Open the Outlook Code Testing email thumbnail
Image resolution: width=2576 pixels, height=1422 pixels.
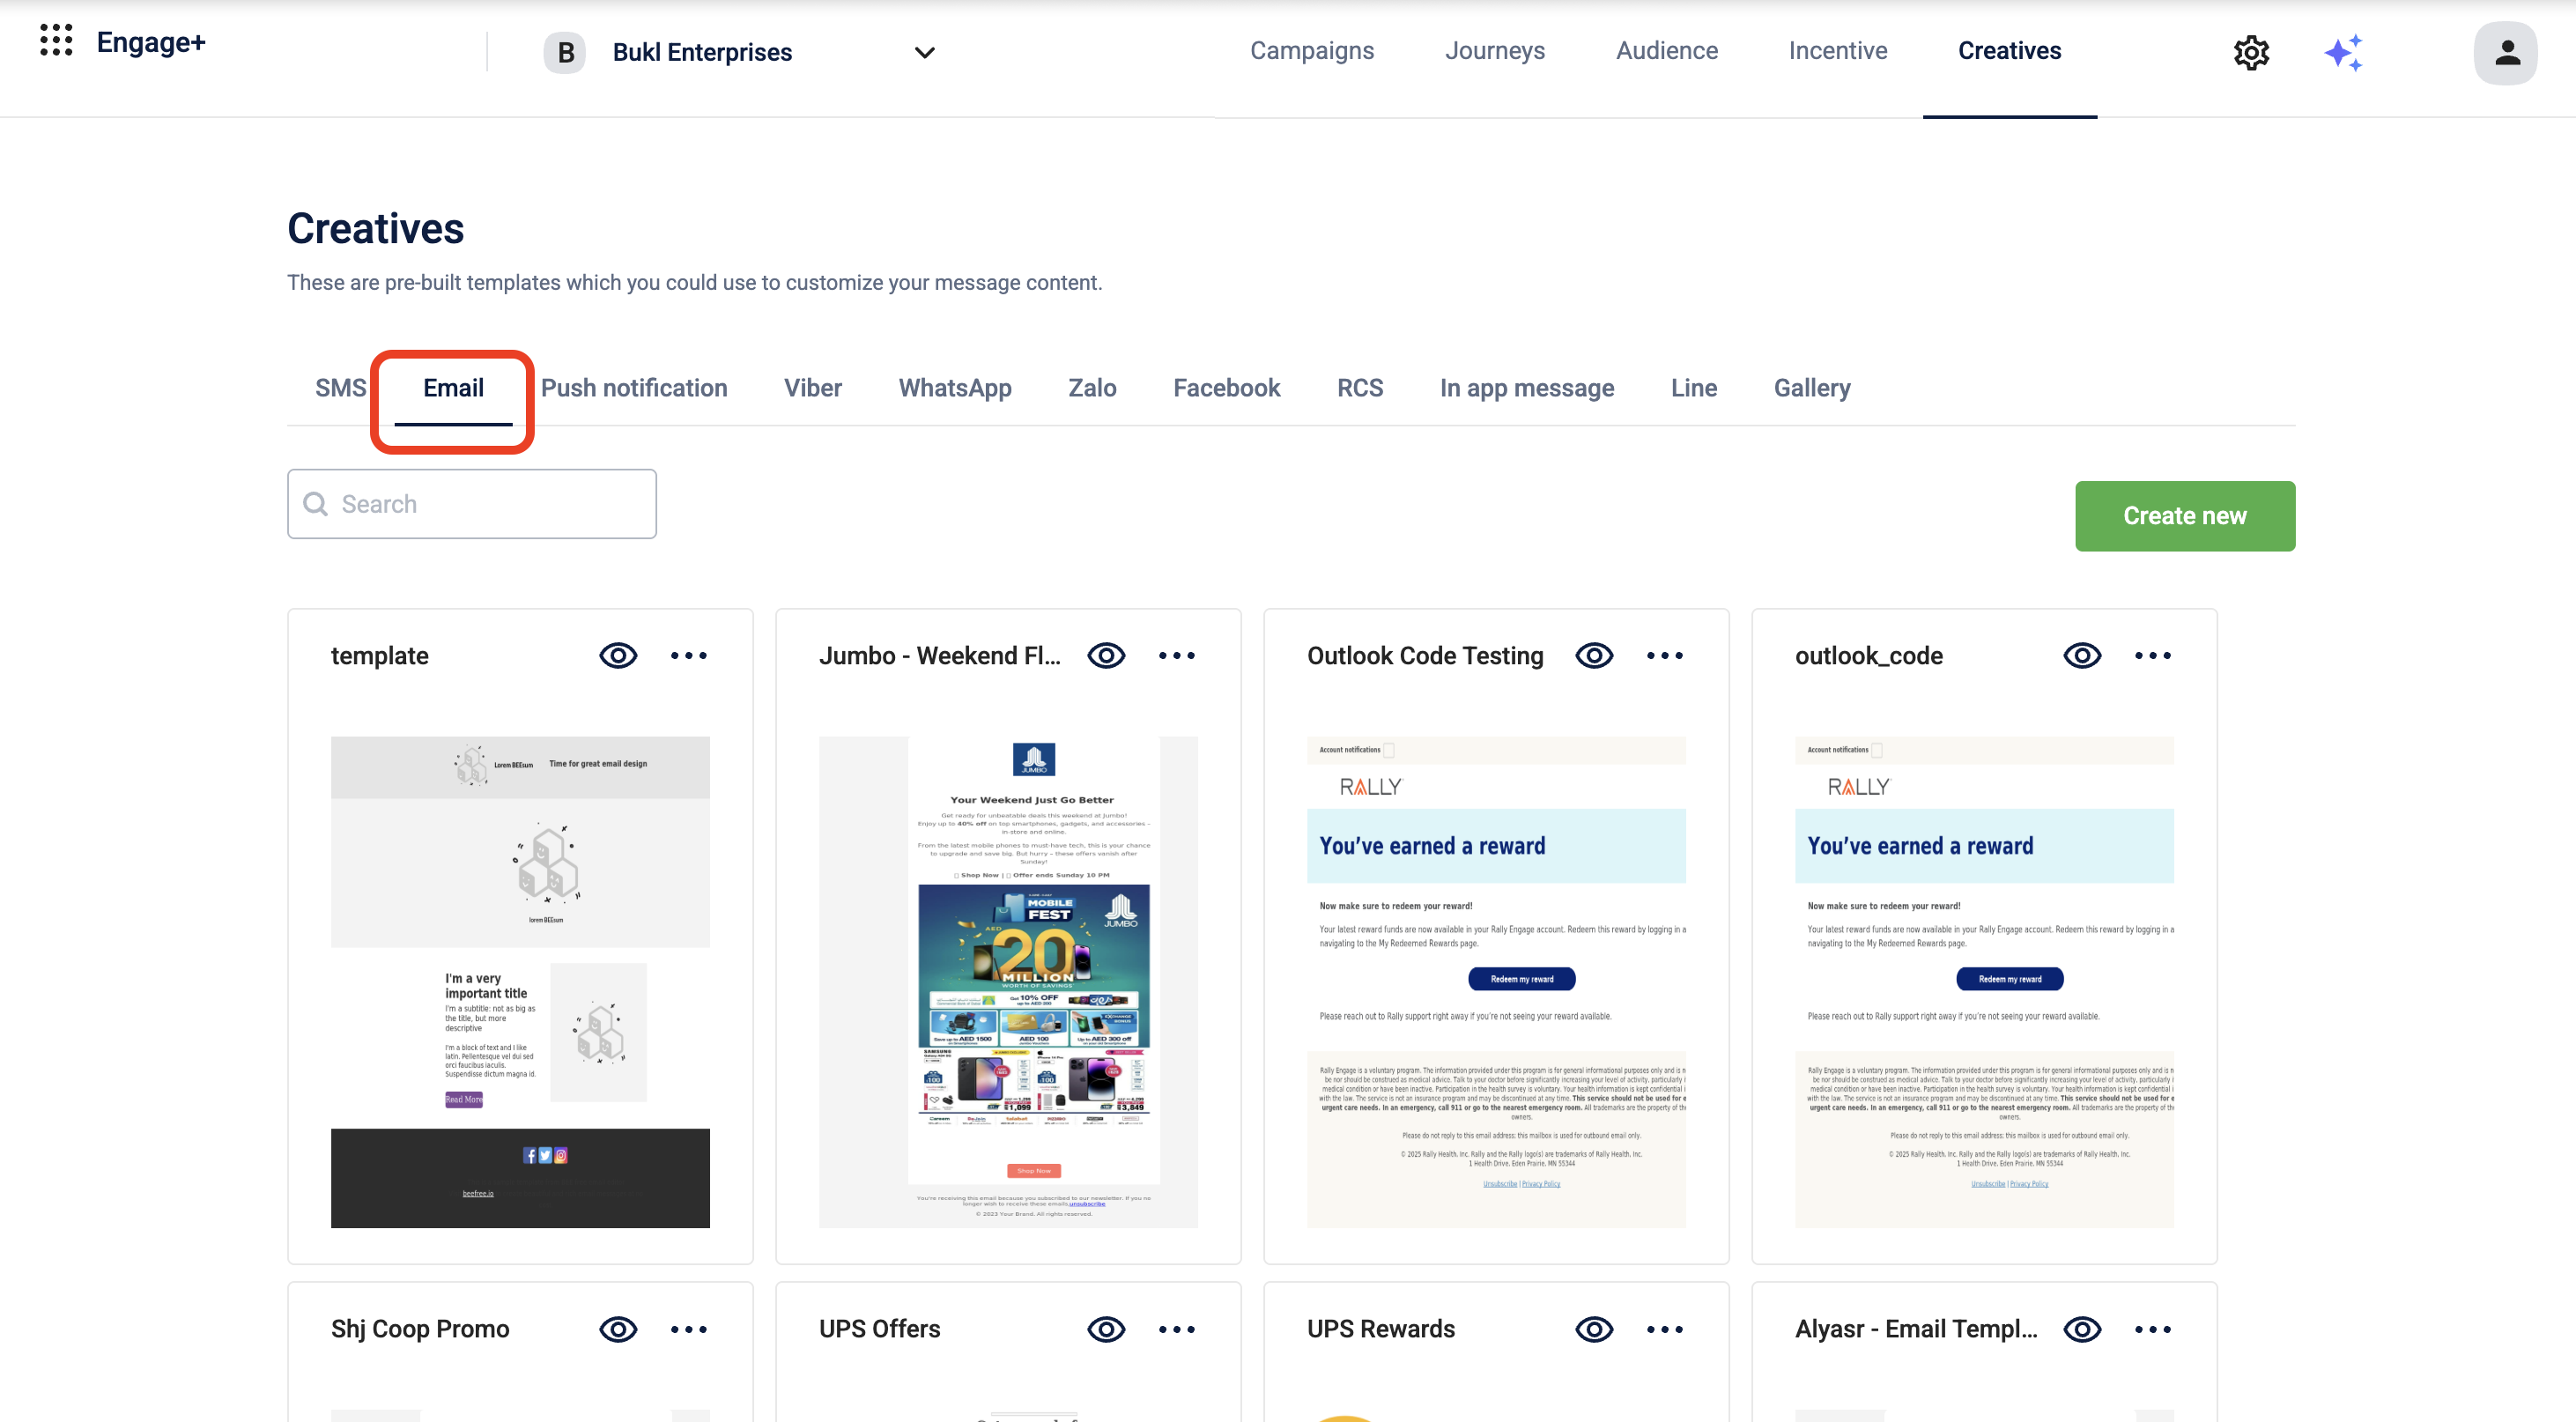coord(1496,982)
